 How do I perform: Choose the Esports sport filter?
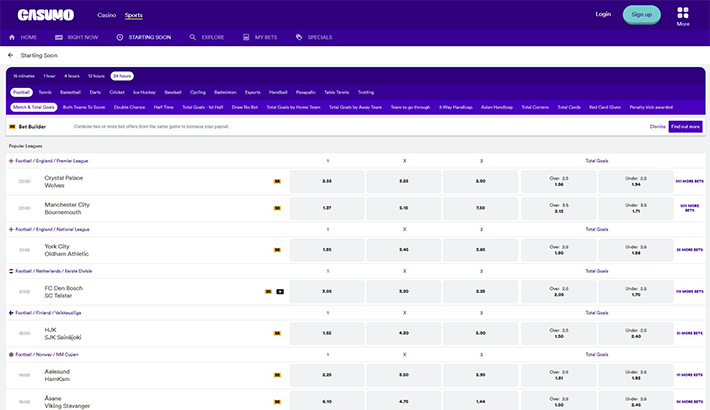coord(253,92)
